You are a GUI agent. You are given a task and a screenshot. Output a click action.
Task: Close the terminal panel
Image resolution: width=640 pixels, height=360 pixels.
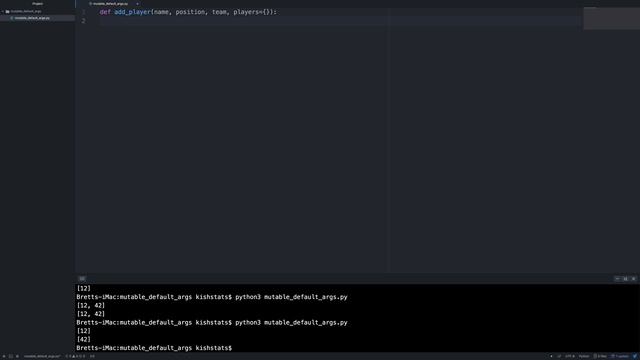point(633,279)
